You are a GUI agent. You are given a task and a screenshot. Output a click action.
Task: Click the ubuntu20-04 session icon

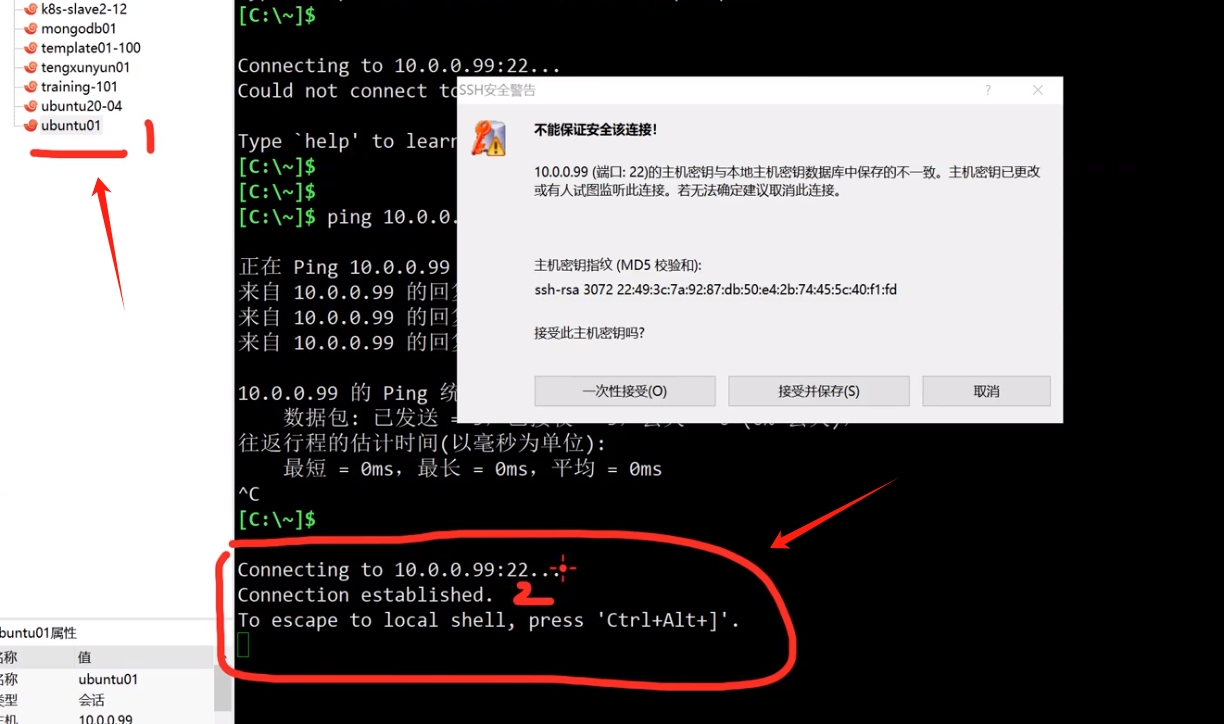pyautogui.click(x=31, y=106)
